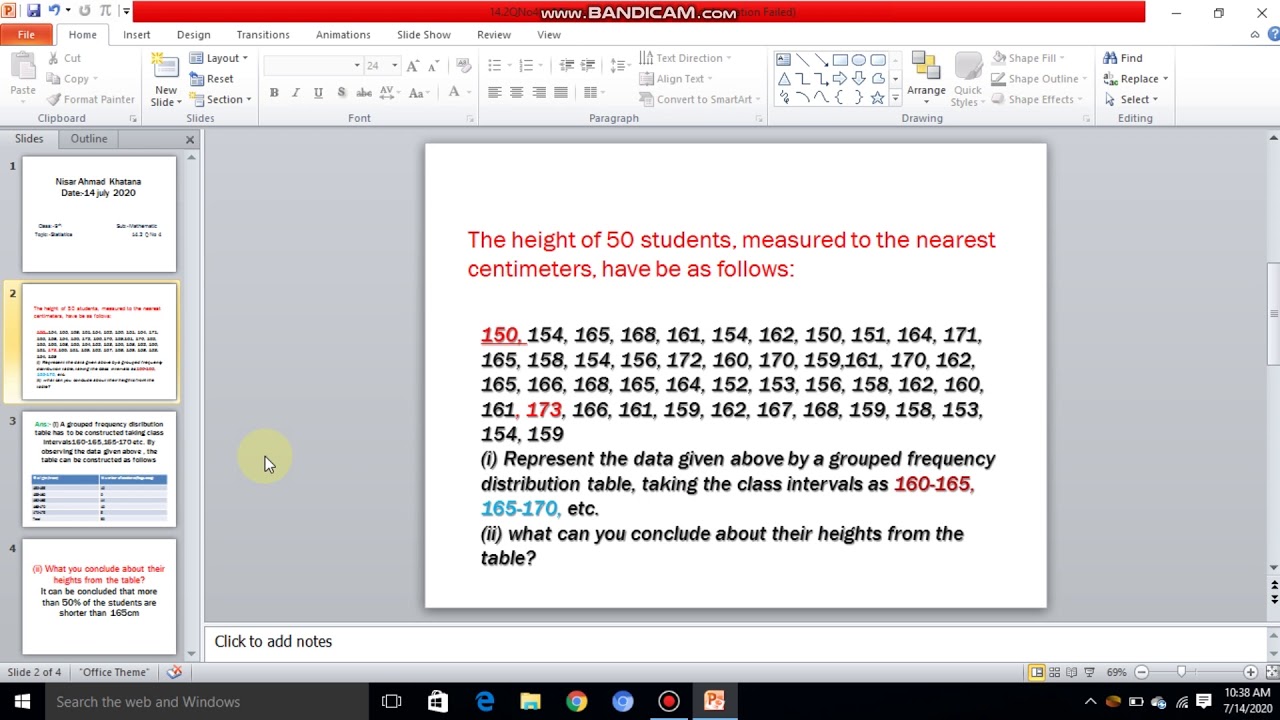Insert a text box shape

pyautogui.click(x=783, y=59)
